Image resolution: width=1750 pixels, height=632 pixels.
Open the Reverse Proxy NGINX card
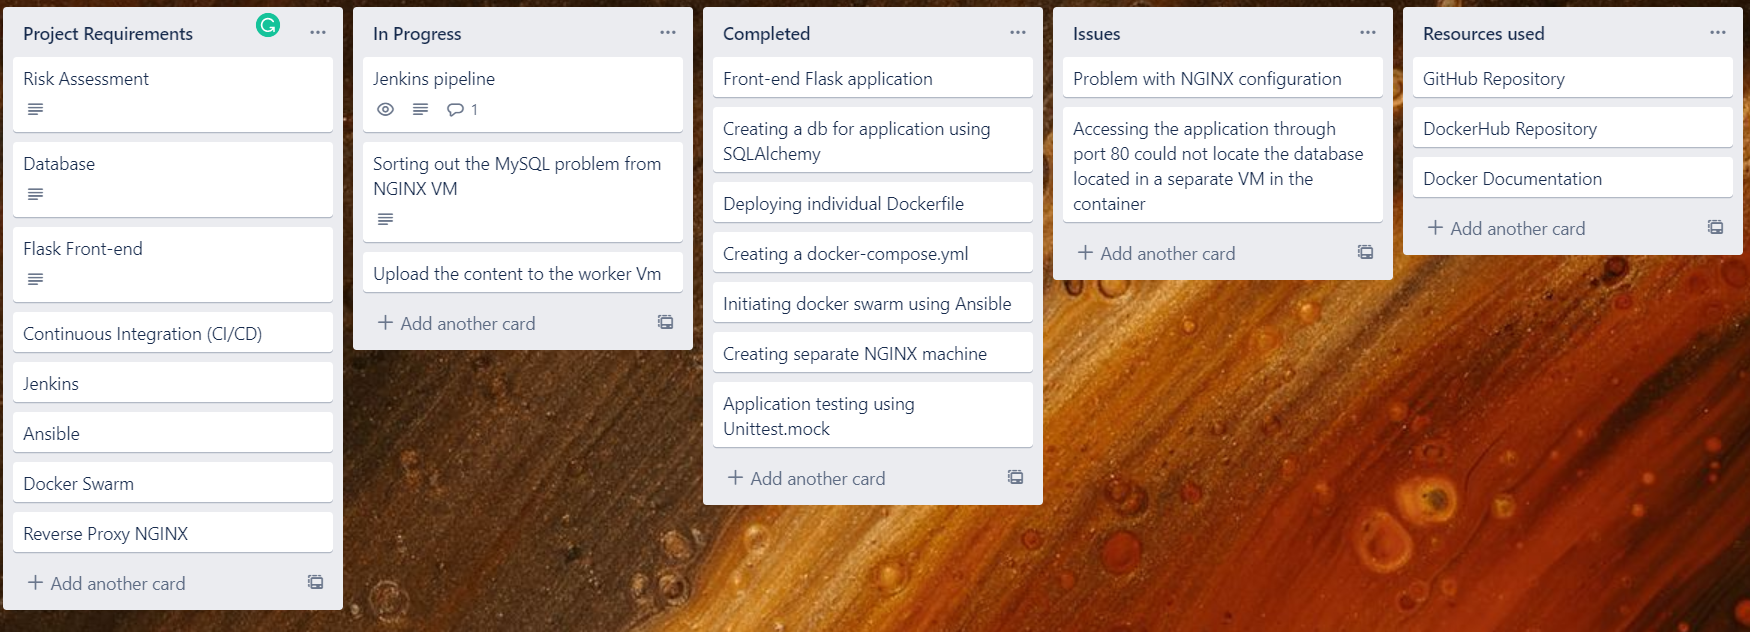[x=173, y=532]
